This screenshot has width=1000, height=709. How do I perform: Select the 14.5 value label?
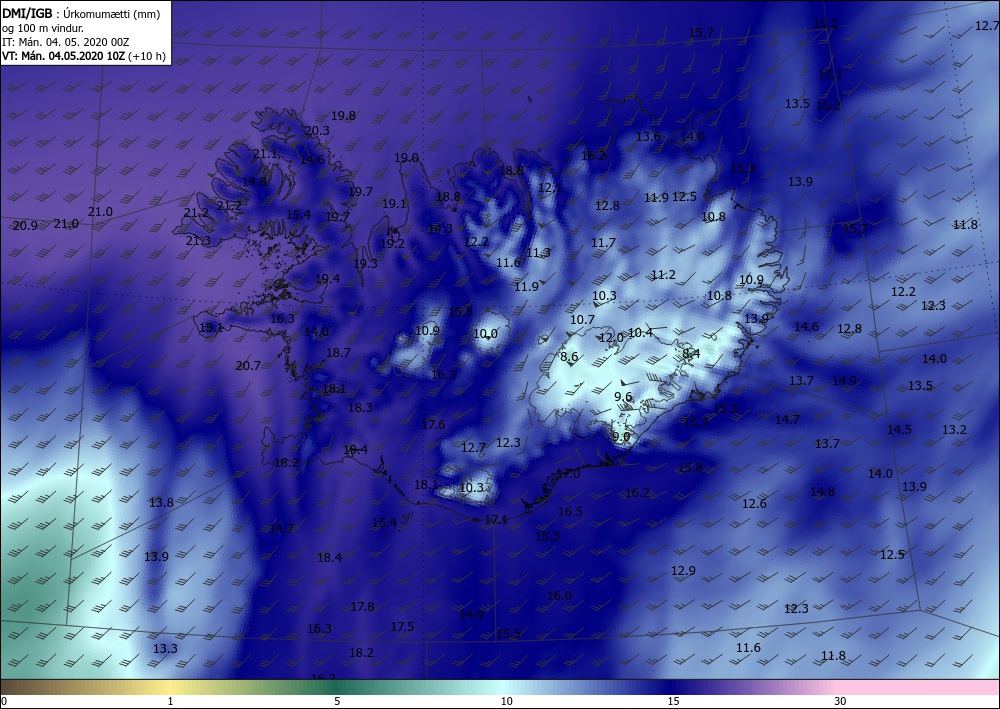point(899,430)
